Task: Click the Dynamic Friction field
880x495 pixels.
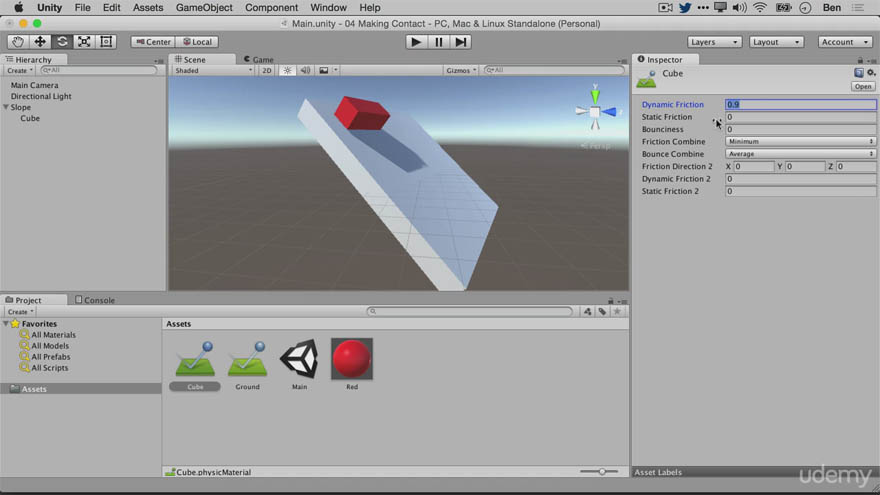Action: pyautogui.click(x=800, y=104)
